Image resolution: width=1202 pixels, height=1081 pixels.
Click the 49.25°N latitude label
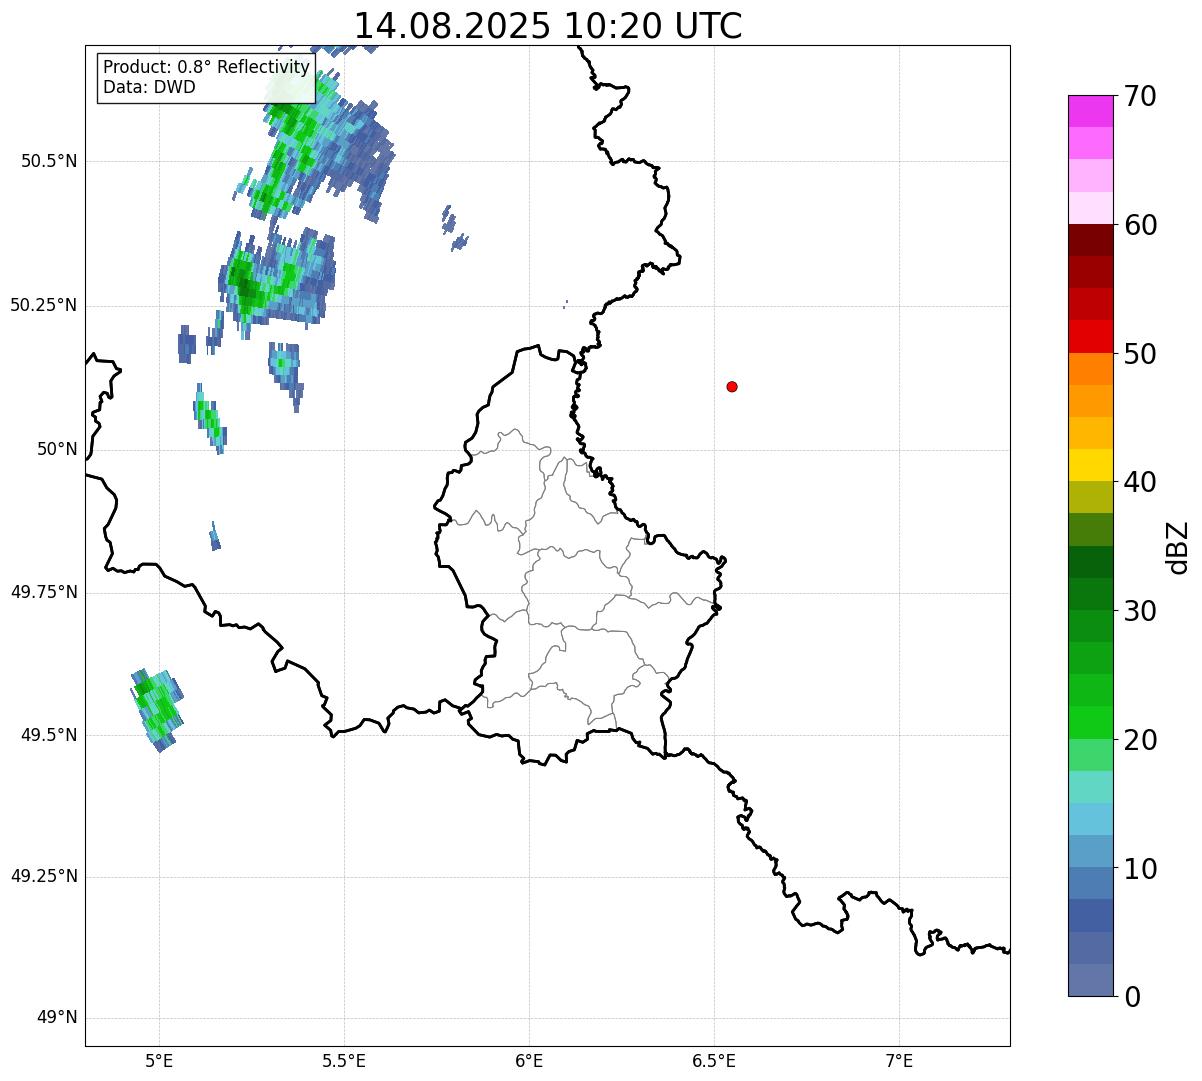tap(44, 876)
